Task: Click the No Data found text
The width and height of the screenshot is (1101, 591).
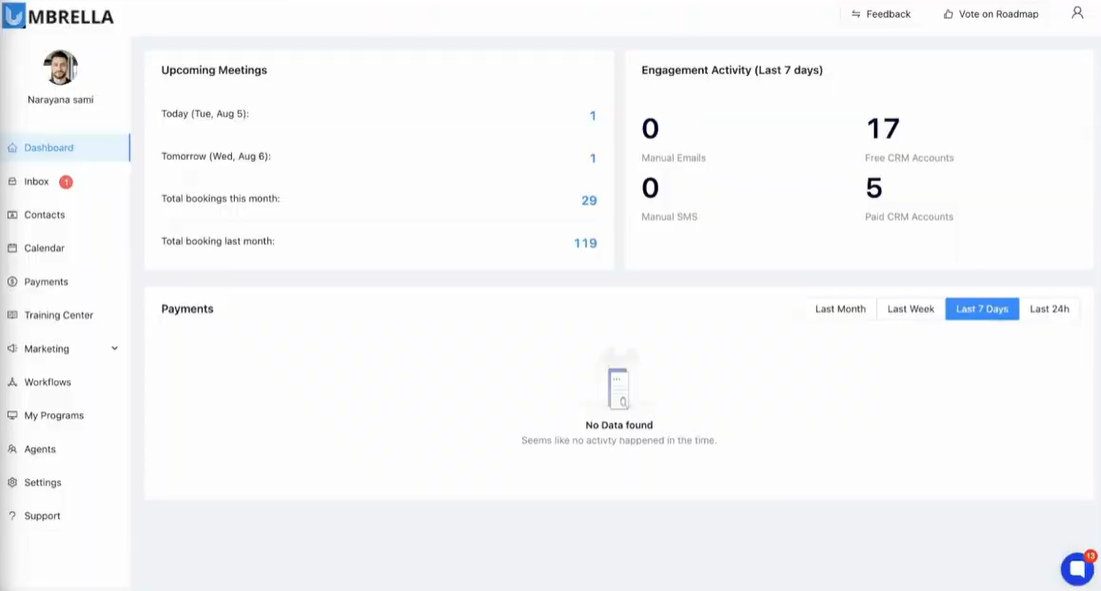Action: pyautogui.click(x=619, y=425)
